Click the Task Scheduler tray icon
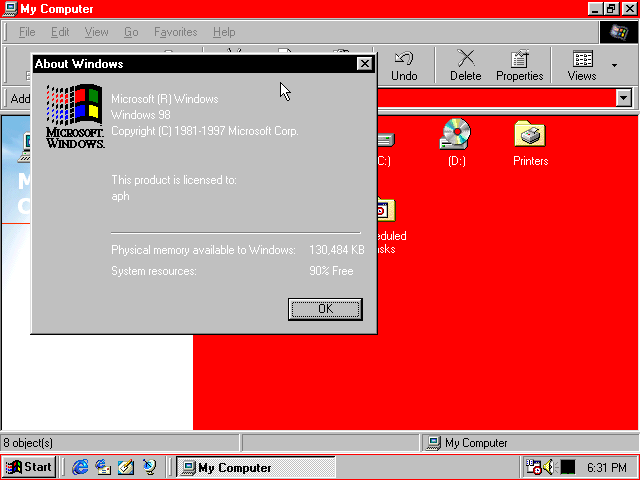The width and height of the screenshot is (640, 480). click(x=533, y=467)
